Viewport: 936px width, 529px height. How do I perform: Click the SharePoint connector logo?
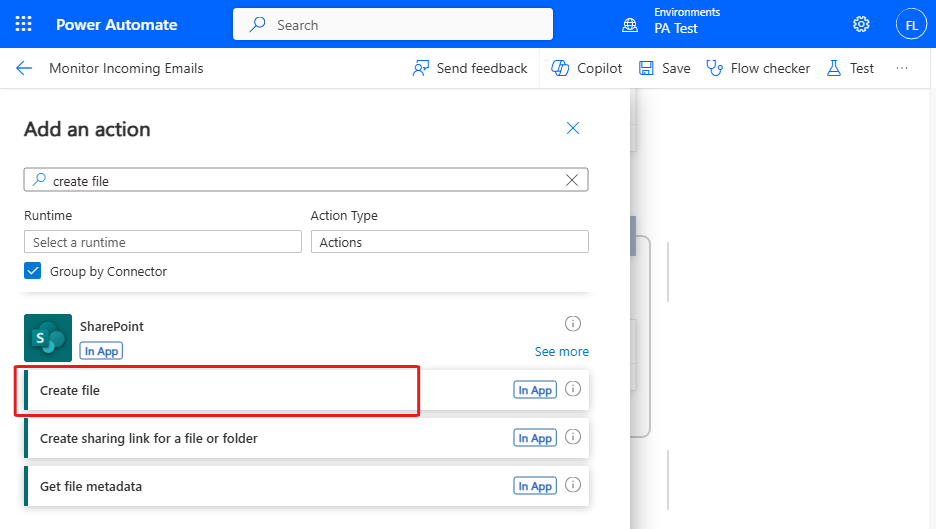point(48,338)
